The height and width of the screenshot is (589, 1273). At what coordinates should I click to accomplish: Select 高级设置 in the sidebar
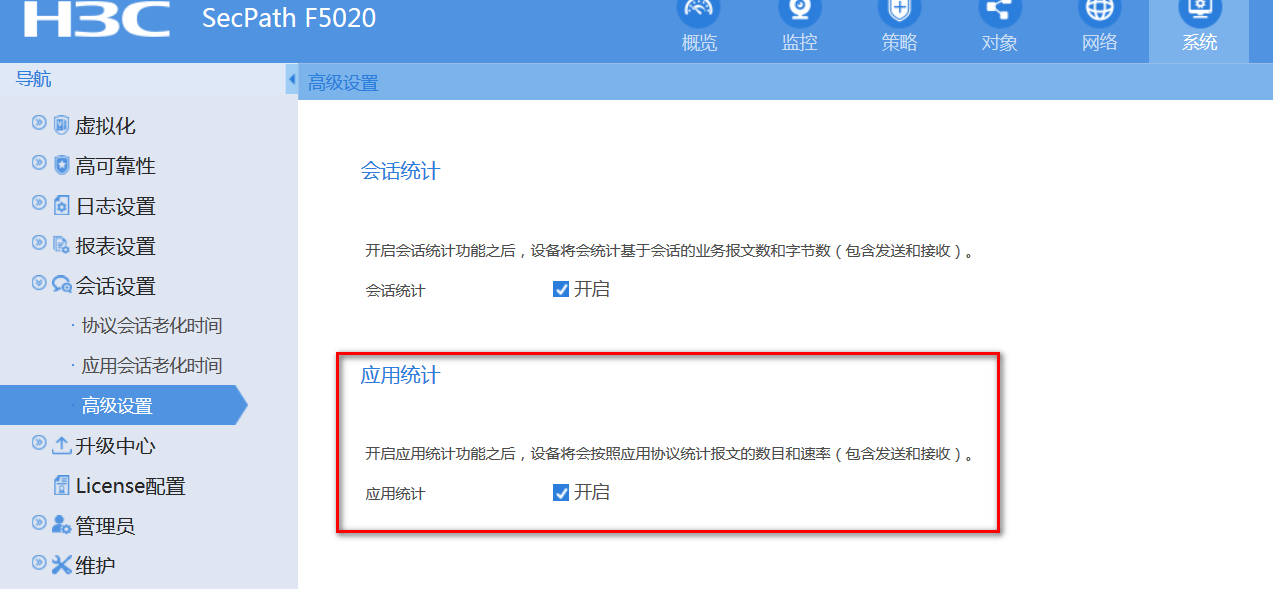pyautogui.click(x=117, y=406)
